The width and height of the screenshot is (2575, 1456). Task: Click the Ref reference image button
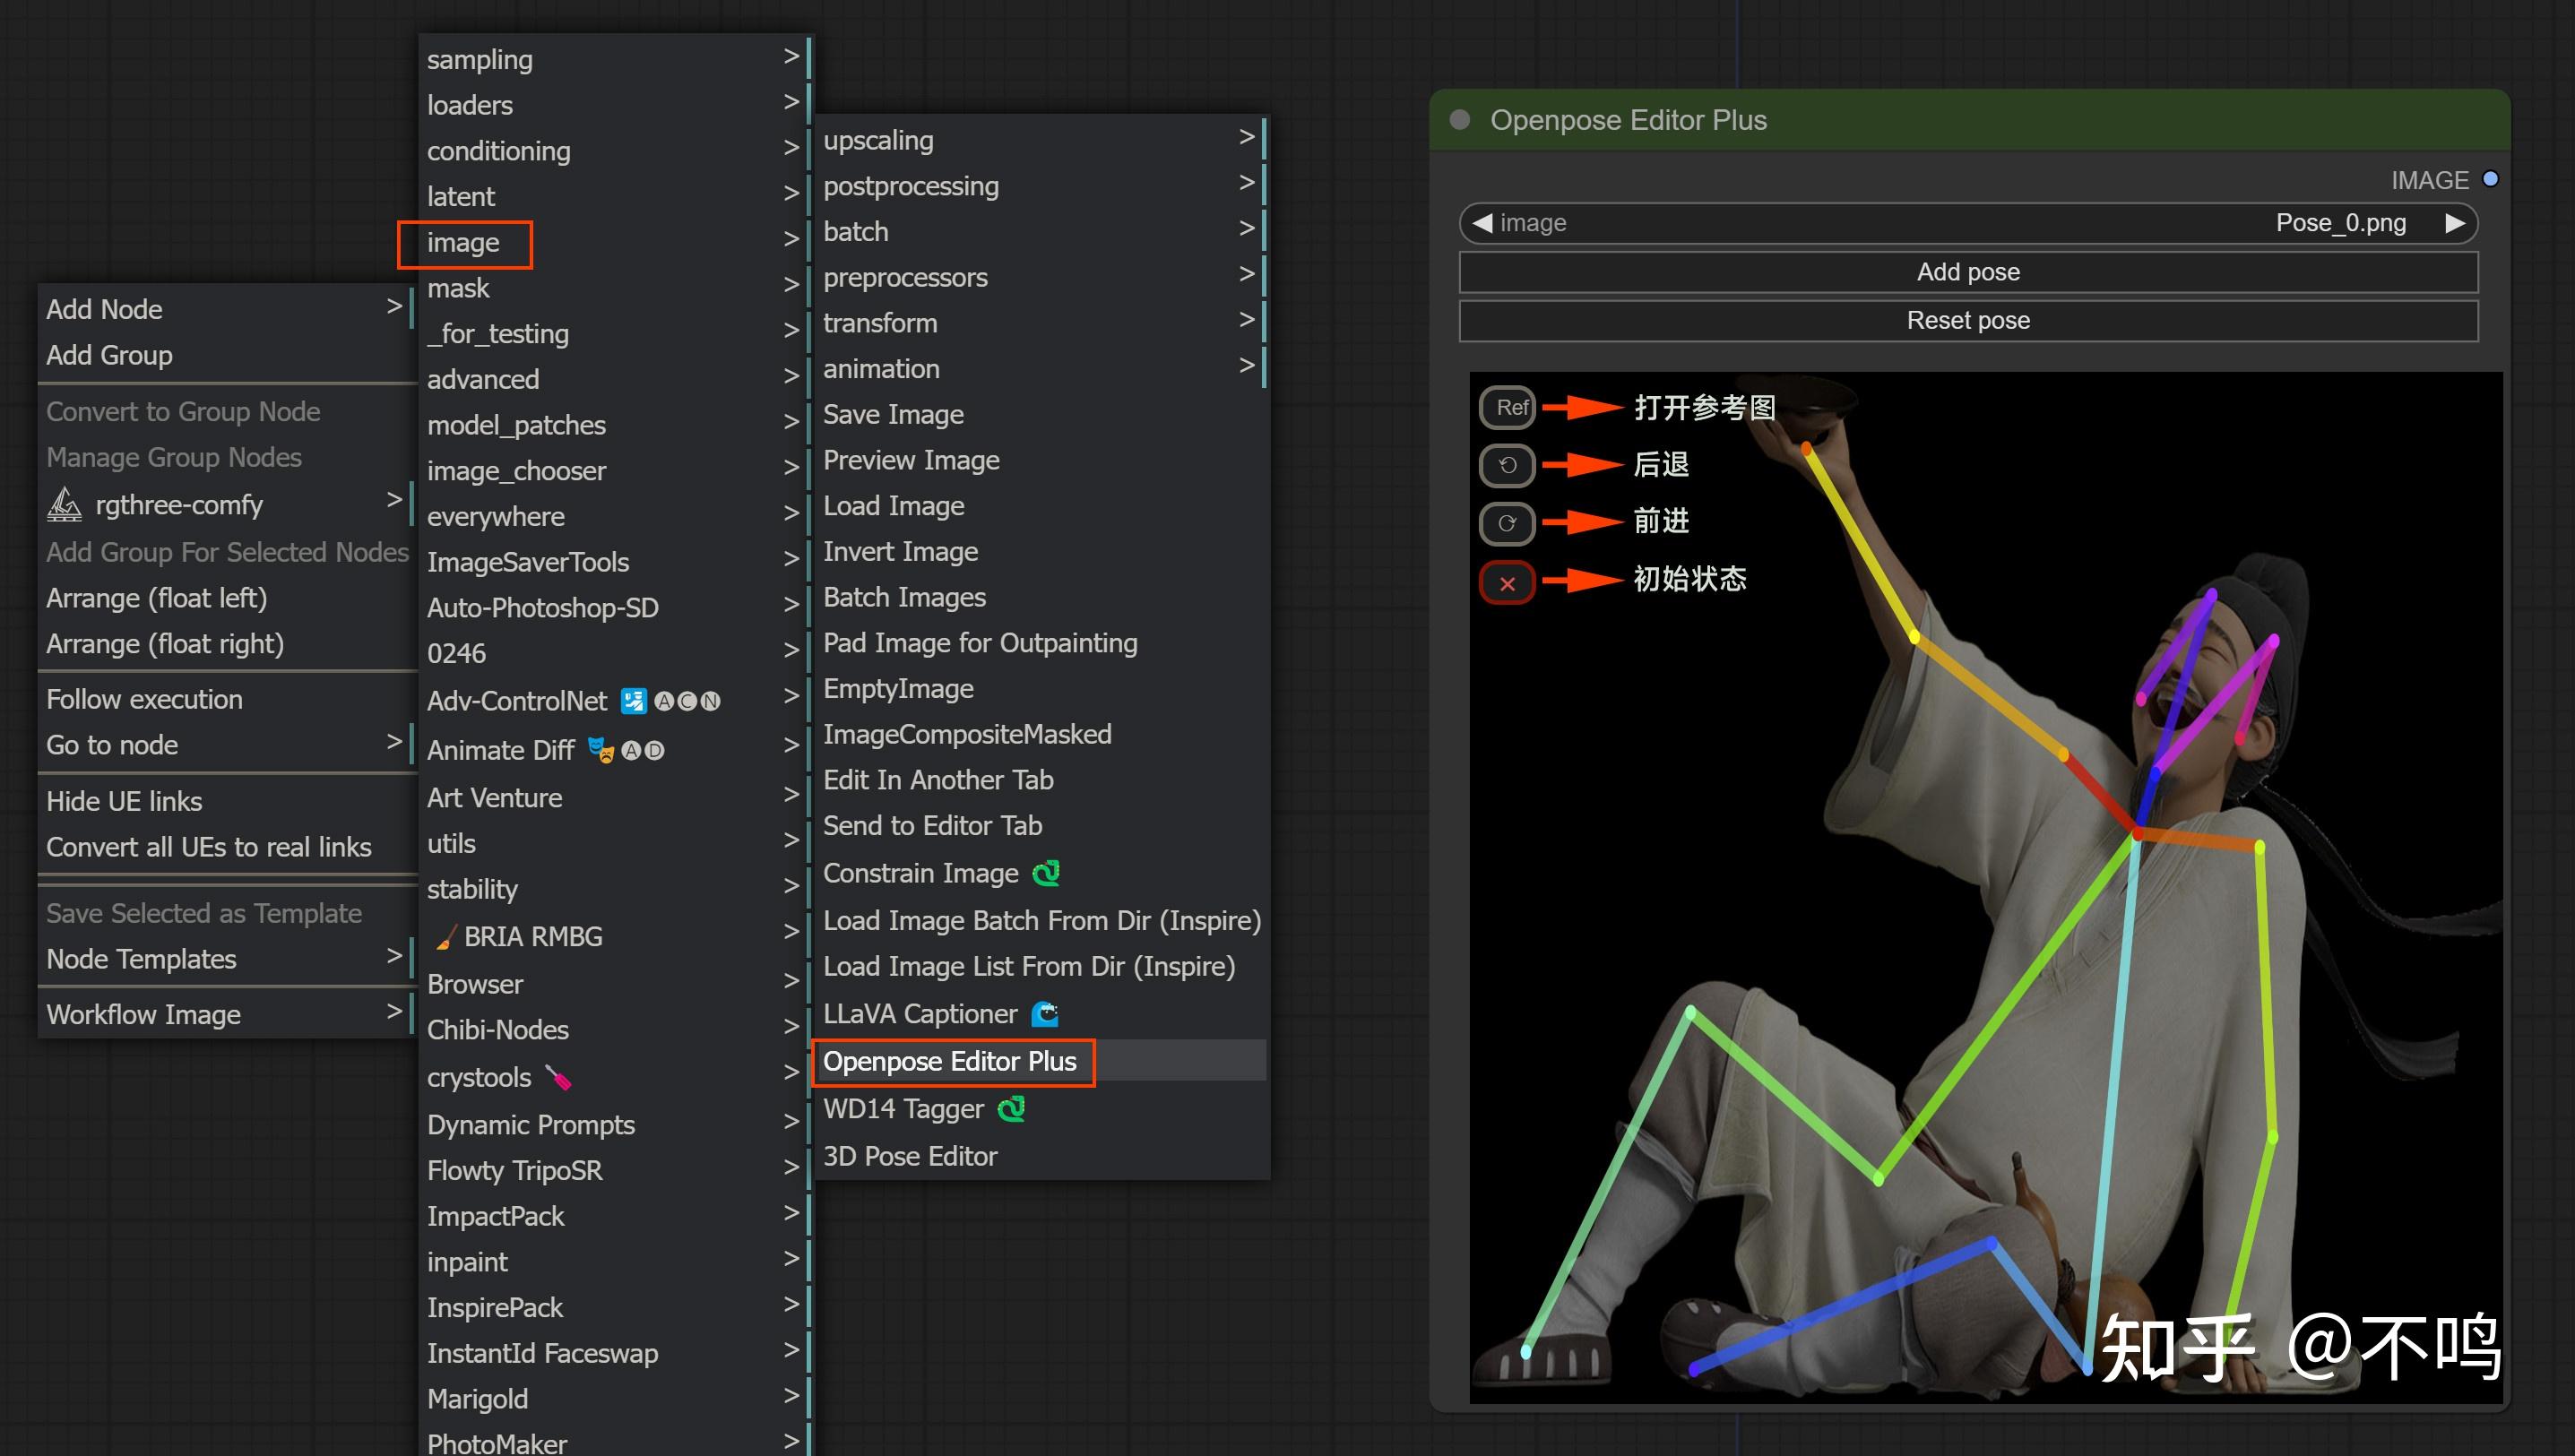pyautogui.click(x=1507, y=408)
